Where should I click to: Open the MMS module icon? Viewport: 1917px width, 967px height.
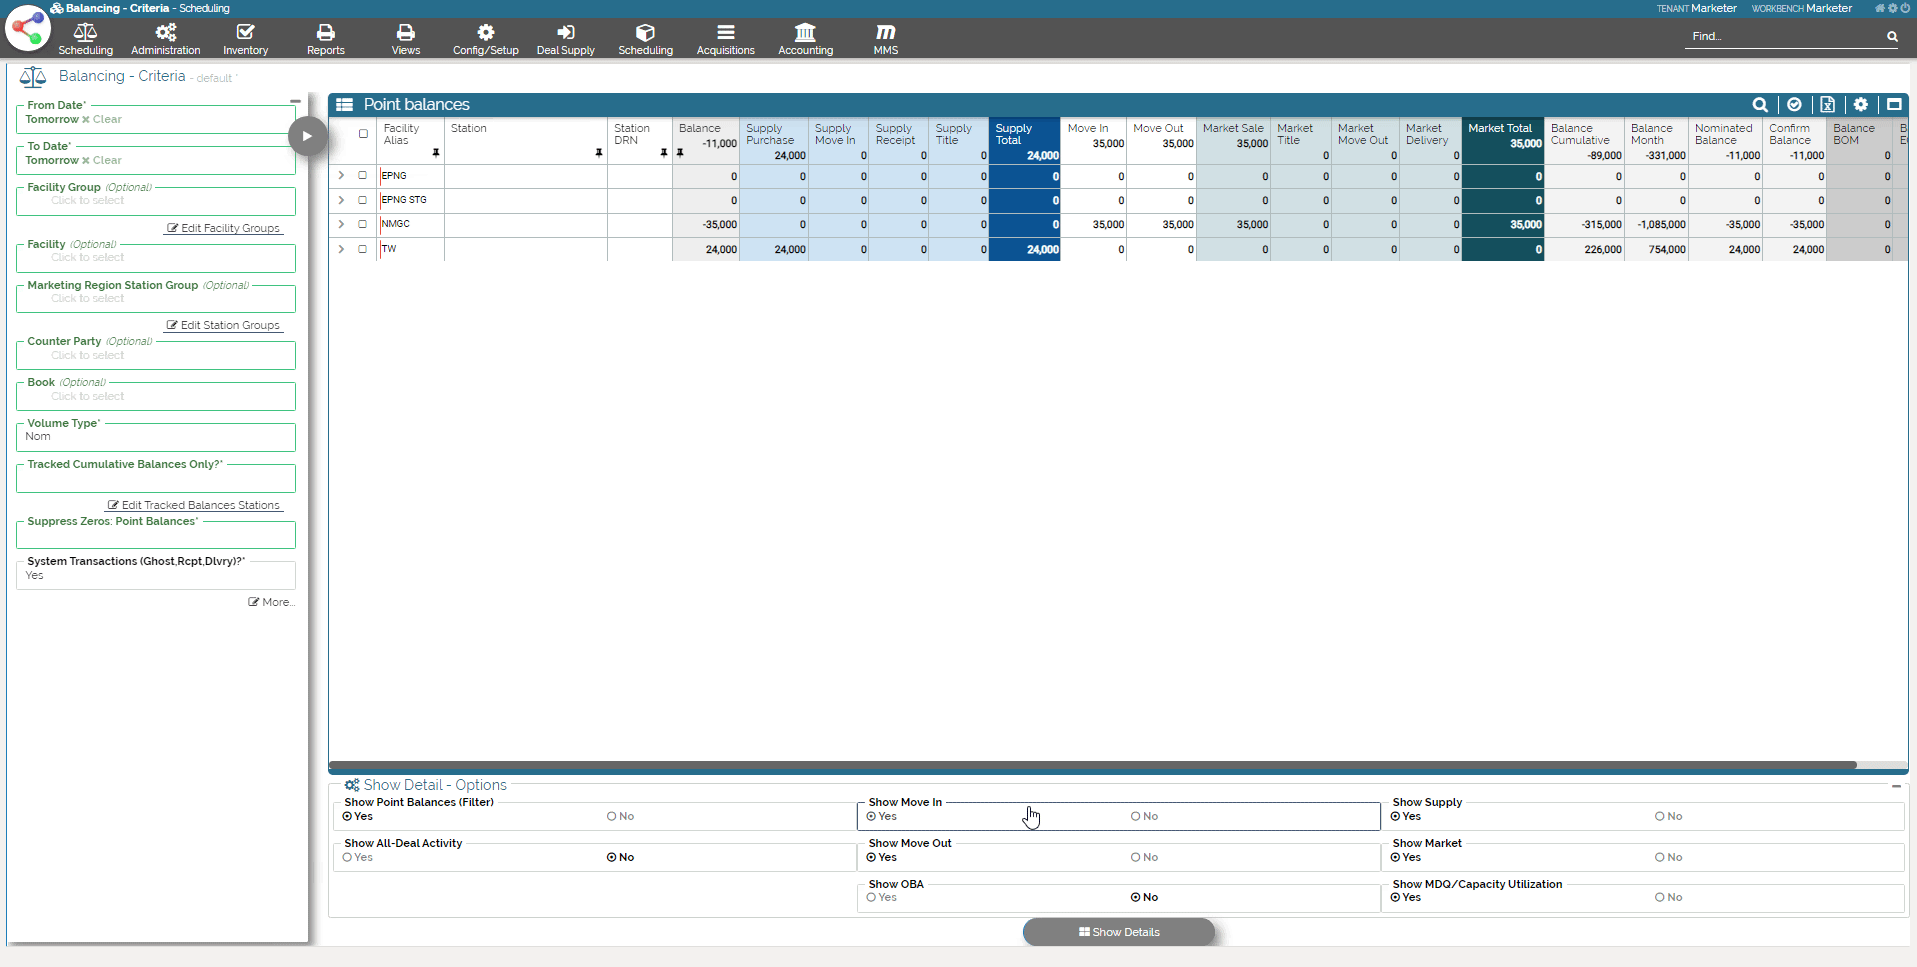click(x=885, y=39)
